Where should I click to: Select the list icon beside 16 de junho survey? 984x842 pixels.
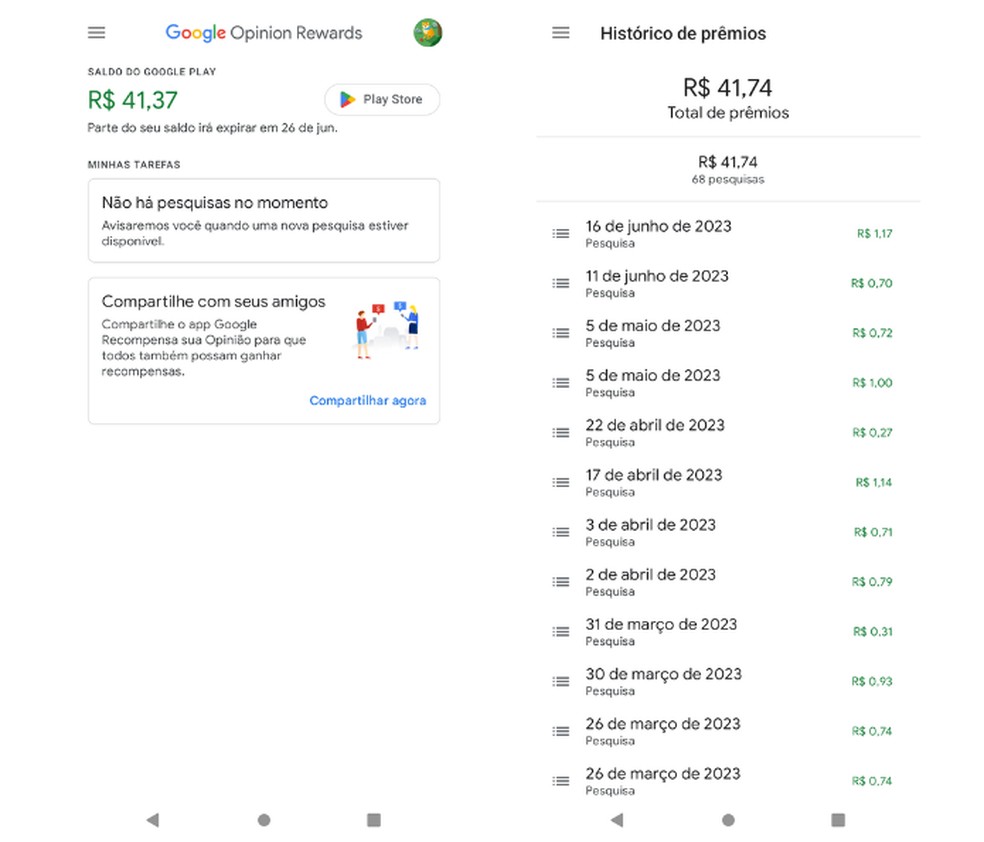pos(560,233)
